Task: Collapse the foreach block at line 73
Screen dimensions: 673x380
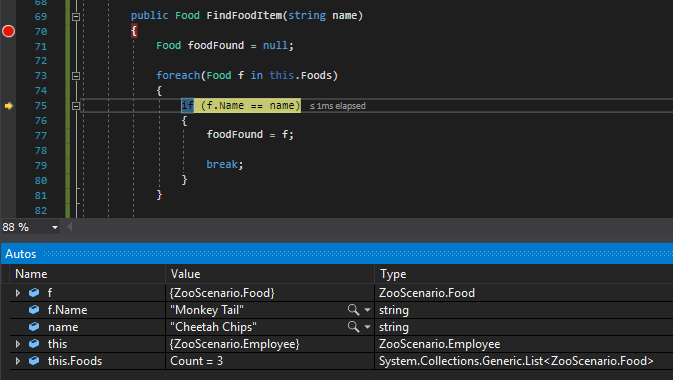Action: pyautogui.click(x=76, y=76)
